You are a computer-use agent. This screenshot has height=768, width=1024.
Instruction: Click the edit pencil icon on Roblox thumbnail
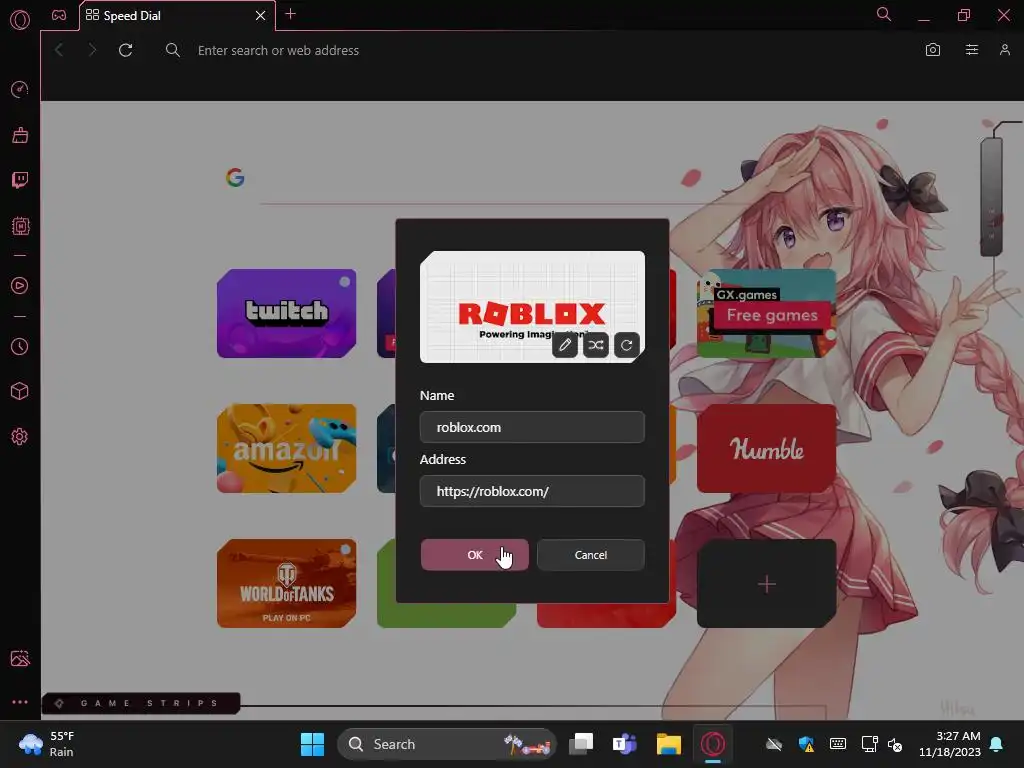565,345
